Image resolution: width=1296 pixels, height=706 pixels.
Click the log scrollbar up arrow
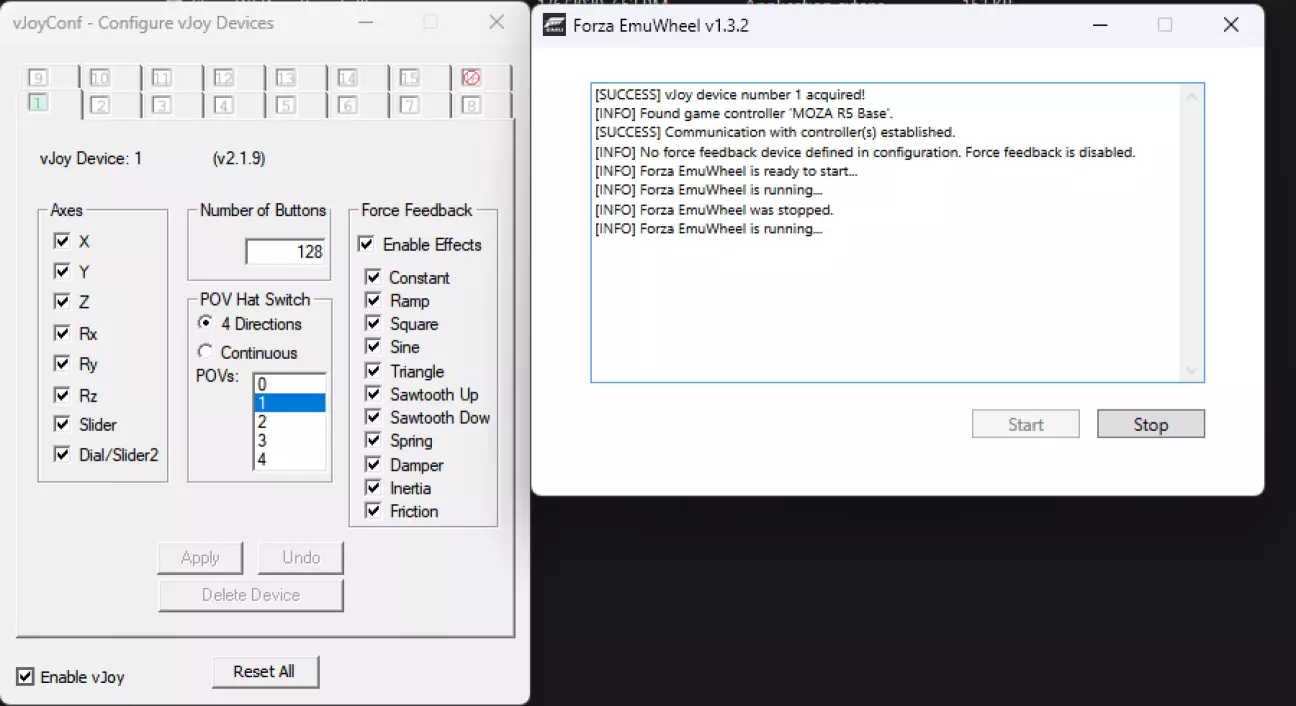(1191, 96)
